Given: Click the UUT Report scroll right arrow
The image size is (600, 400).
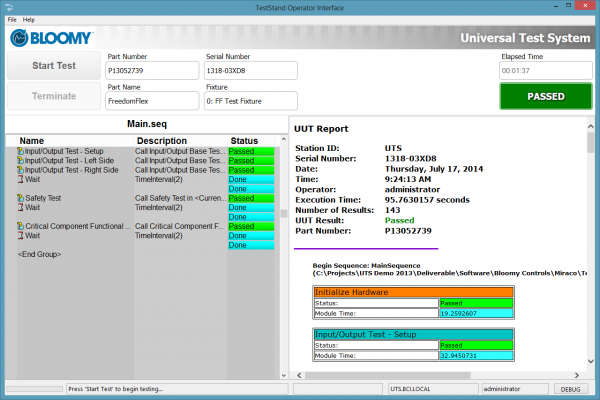Looking at the screenshot, I should [577, 376].
